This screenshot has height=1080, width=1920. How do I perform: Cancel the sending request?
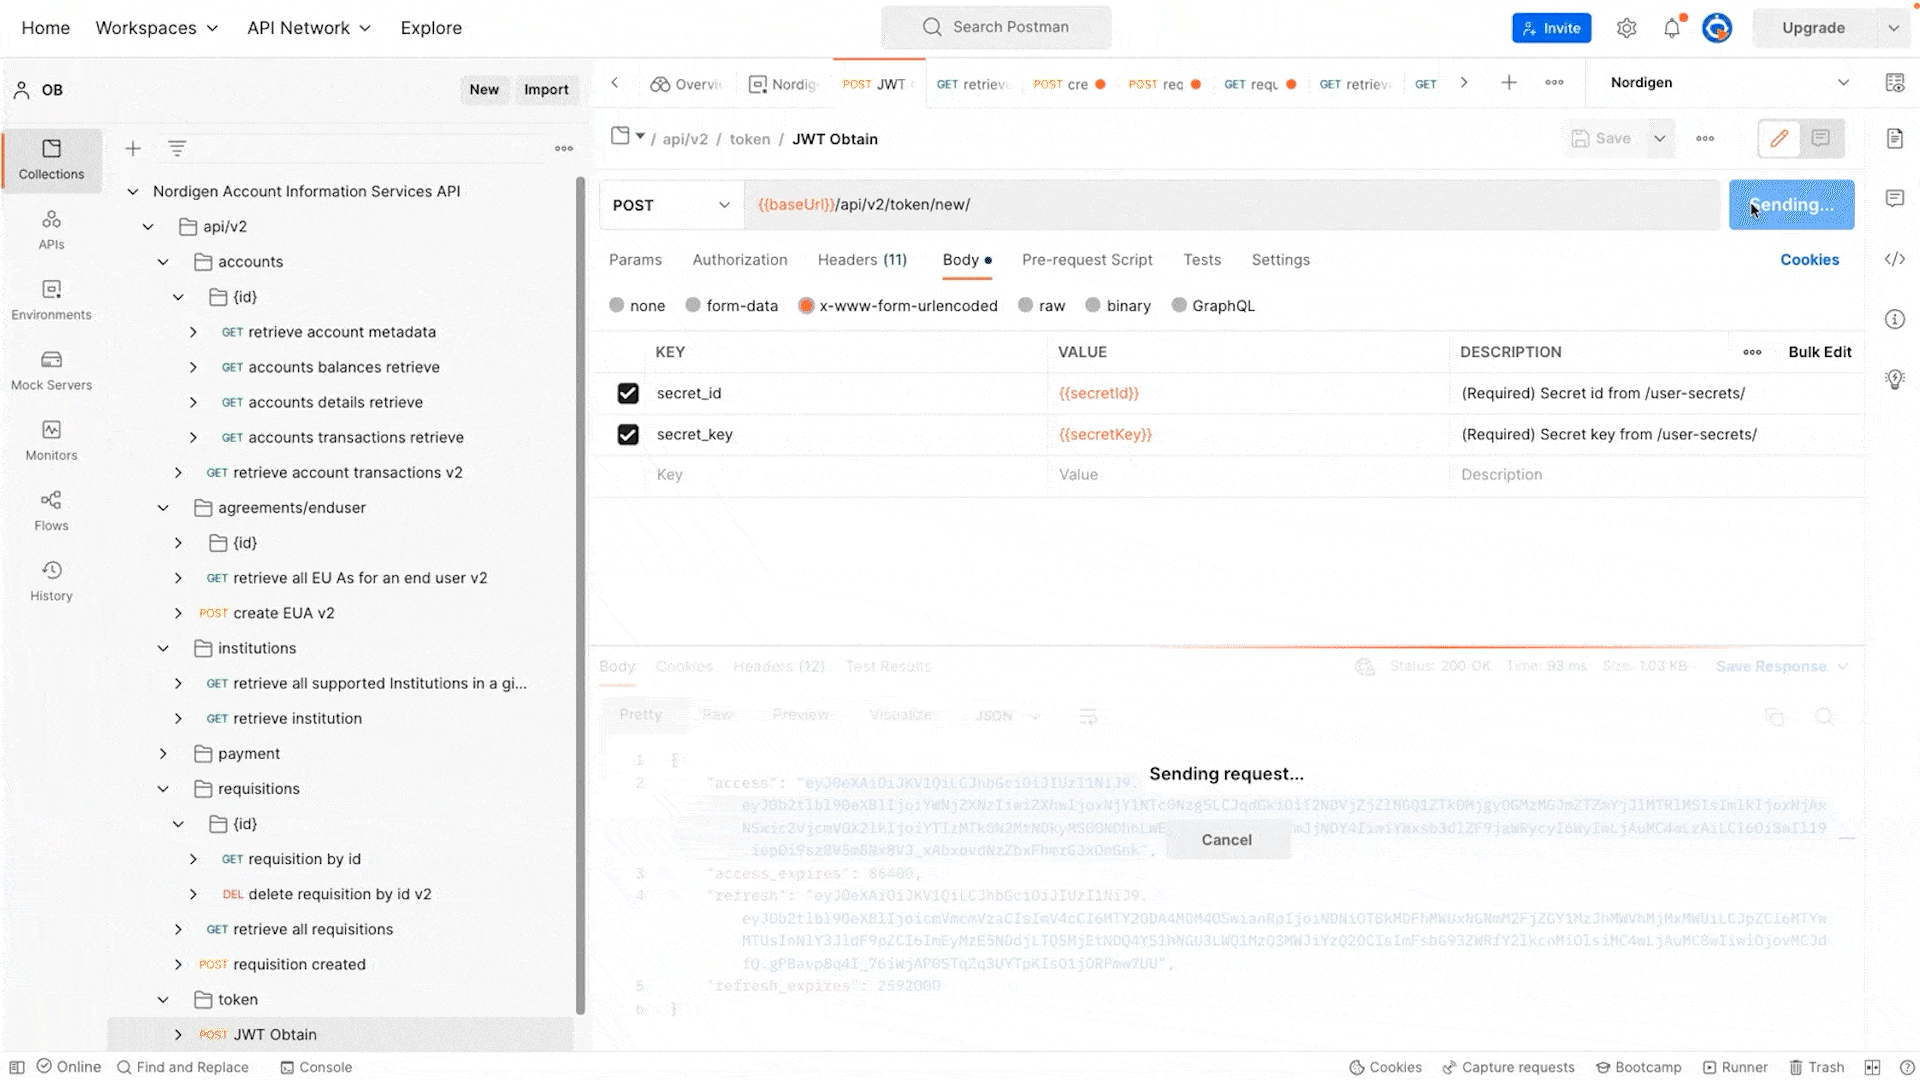coord(1226,840)
